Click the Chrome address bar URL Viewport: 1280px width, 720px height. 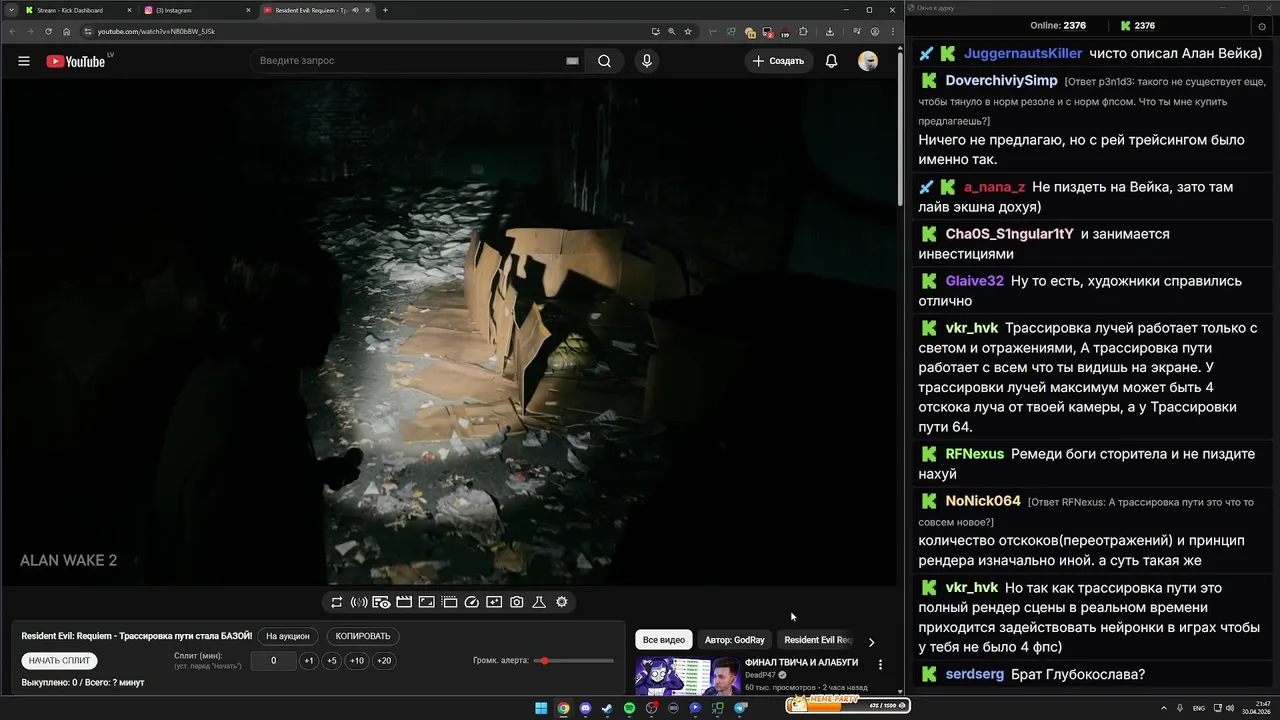pyautogui.click(x=156, y=31)
